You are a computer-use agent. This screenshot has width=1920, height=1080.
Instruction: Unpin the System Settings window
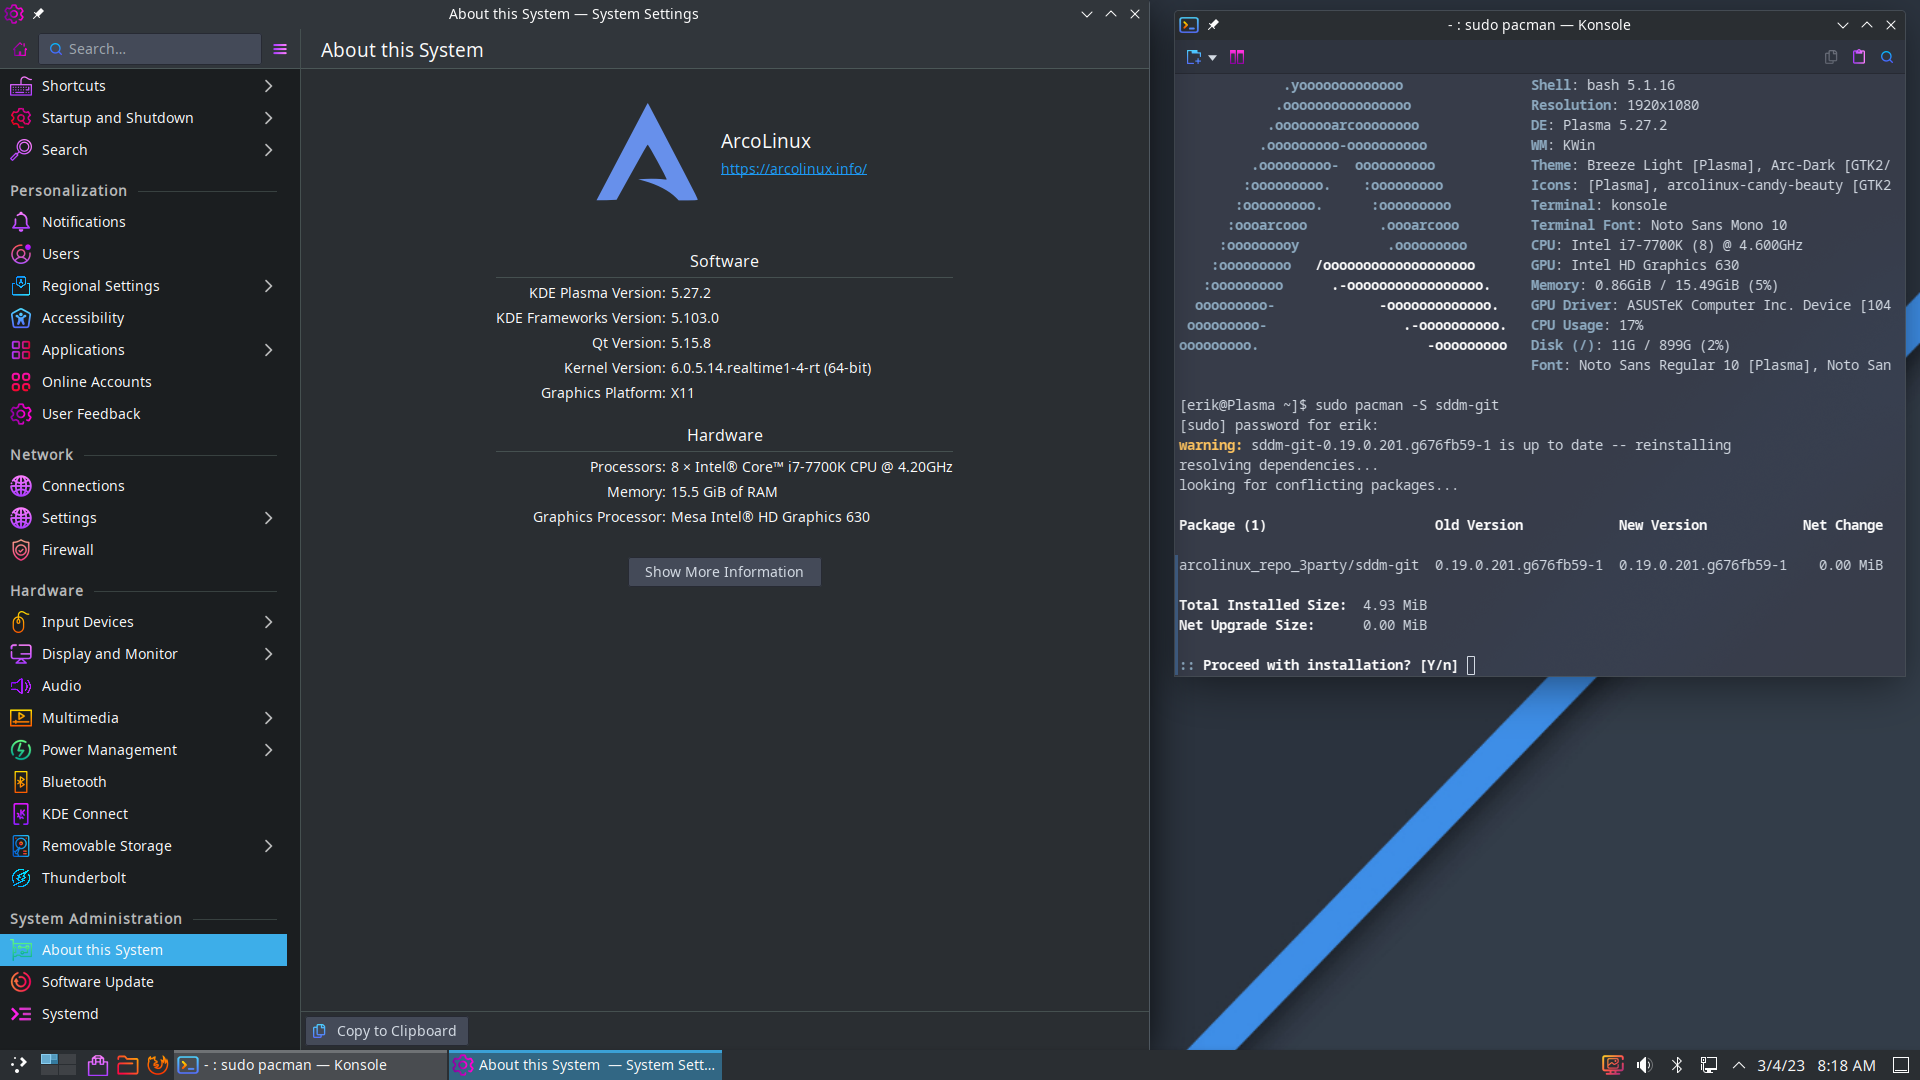[x=39, y=14]
